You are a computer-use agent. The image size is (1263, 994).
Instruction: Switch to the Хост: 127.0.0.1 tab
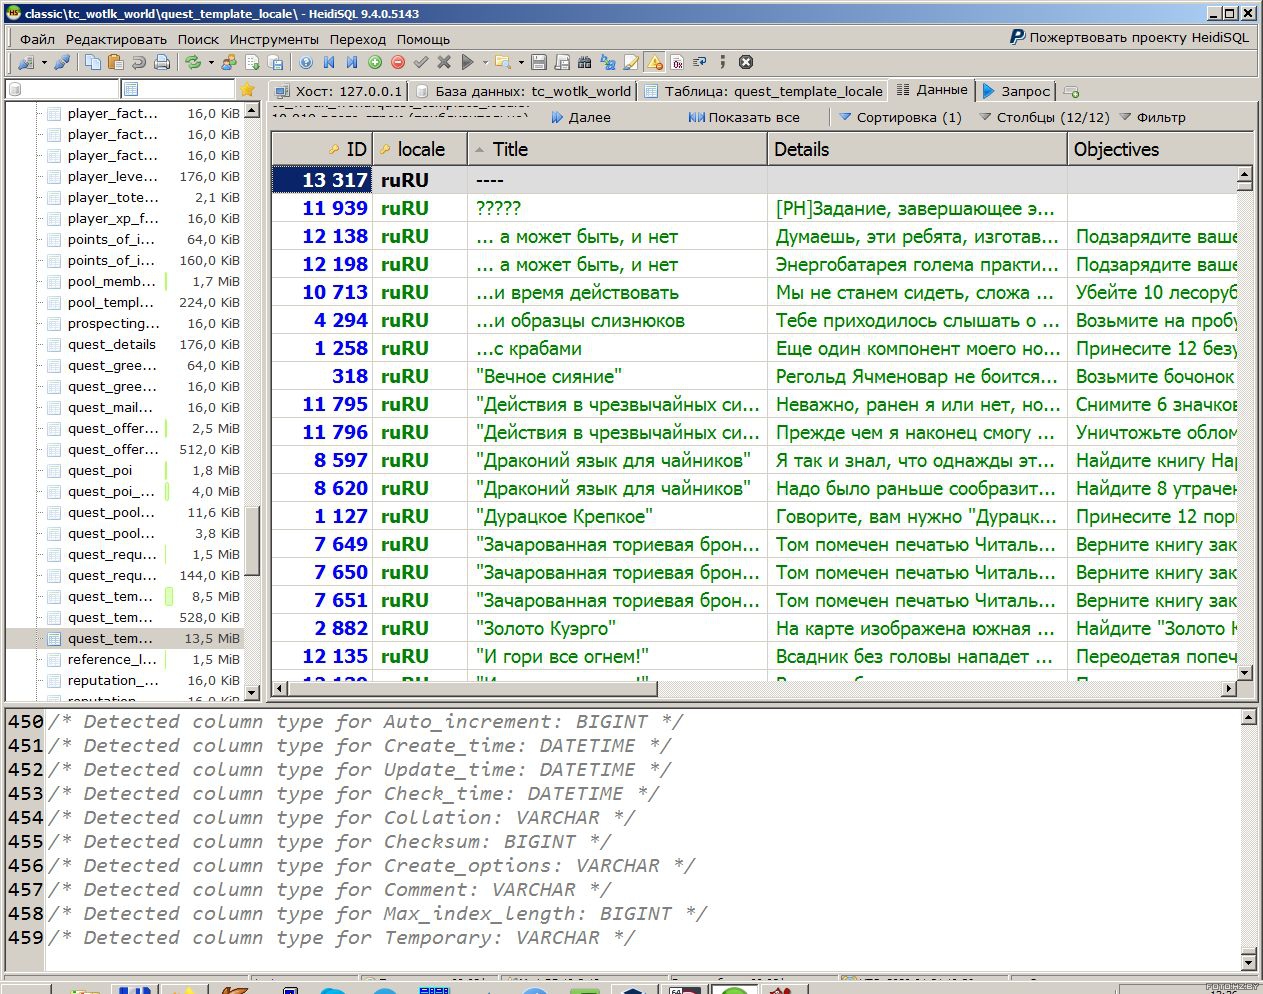pyautogui.click(x=338, y=91)
